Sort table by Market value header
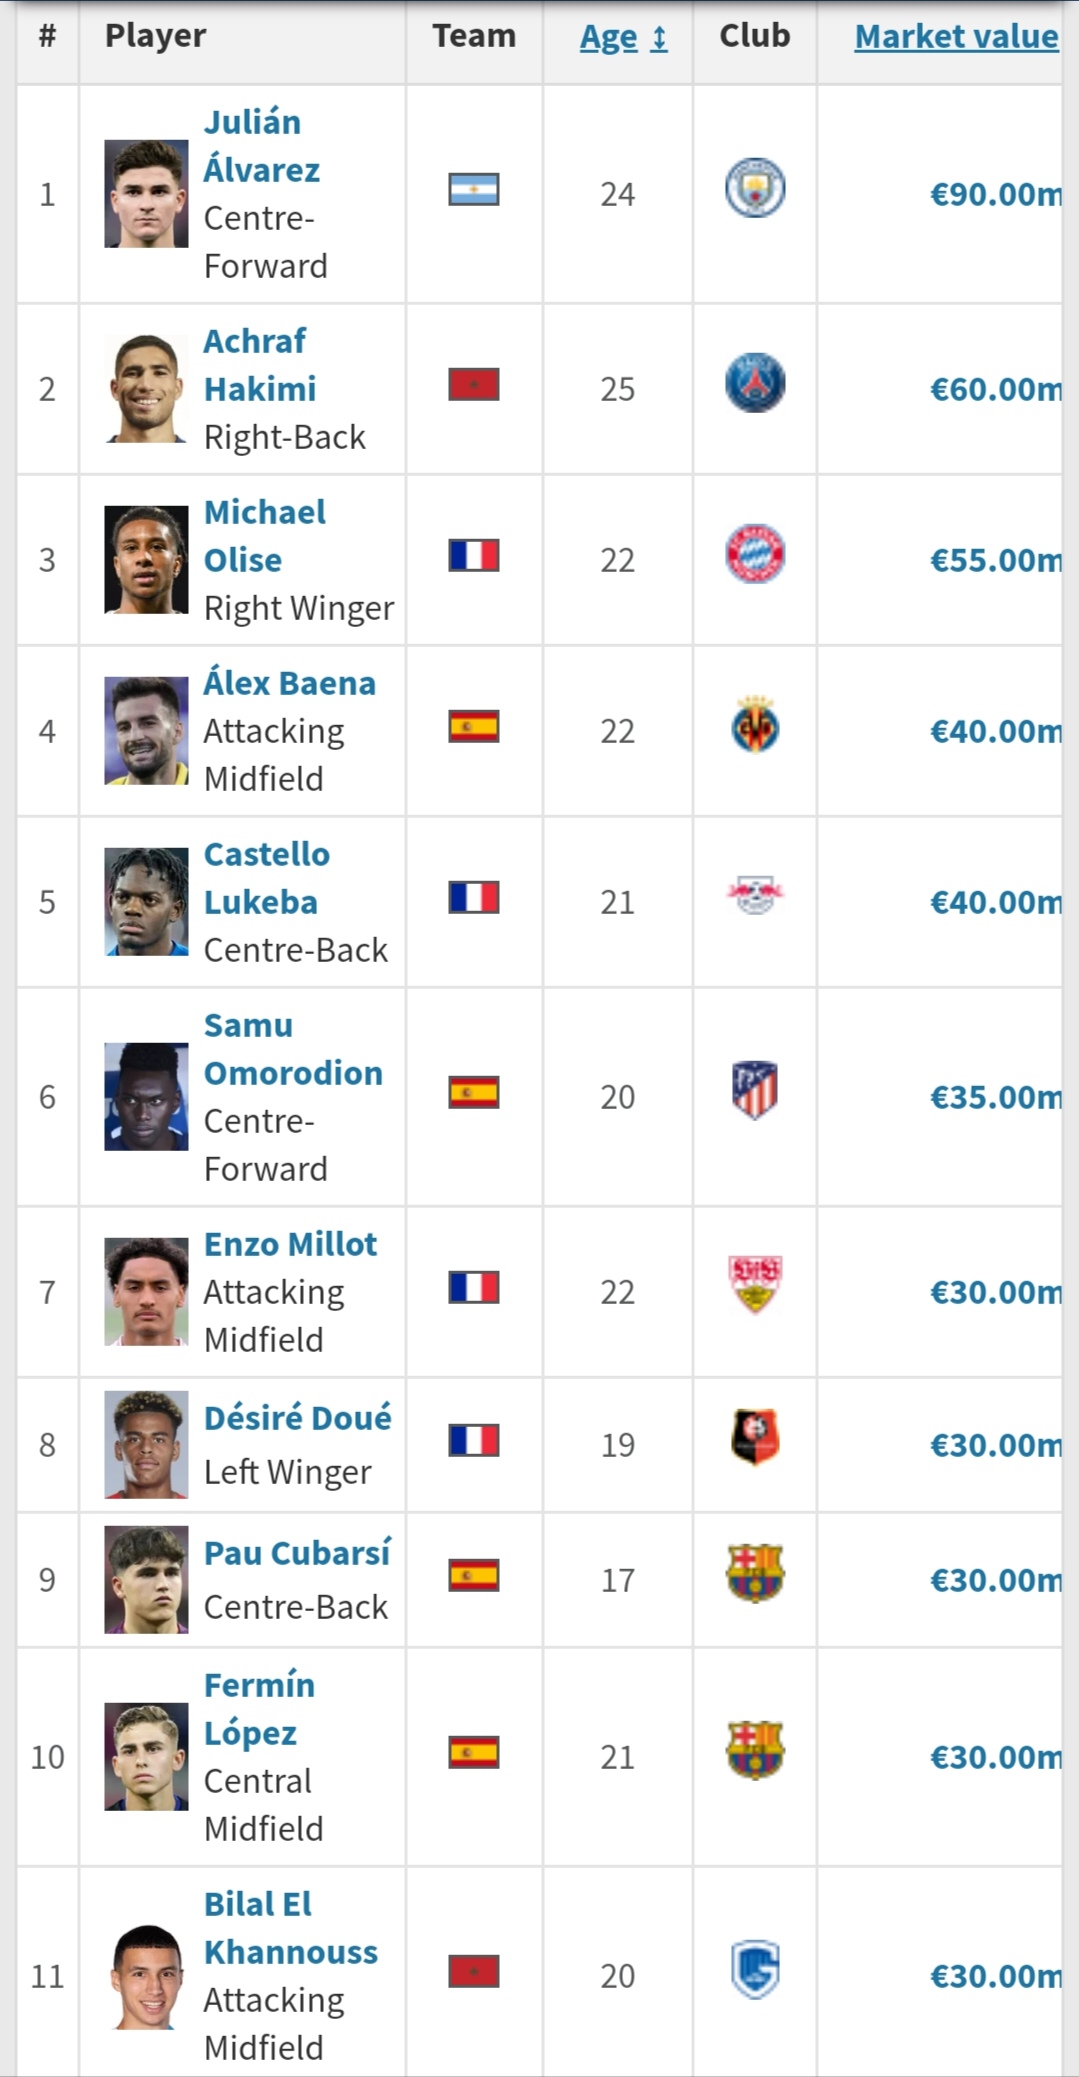Image resolution: width=1079 pixels, height=2077 pixels. tap(957, 37)
